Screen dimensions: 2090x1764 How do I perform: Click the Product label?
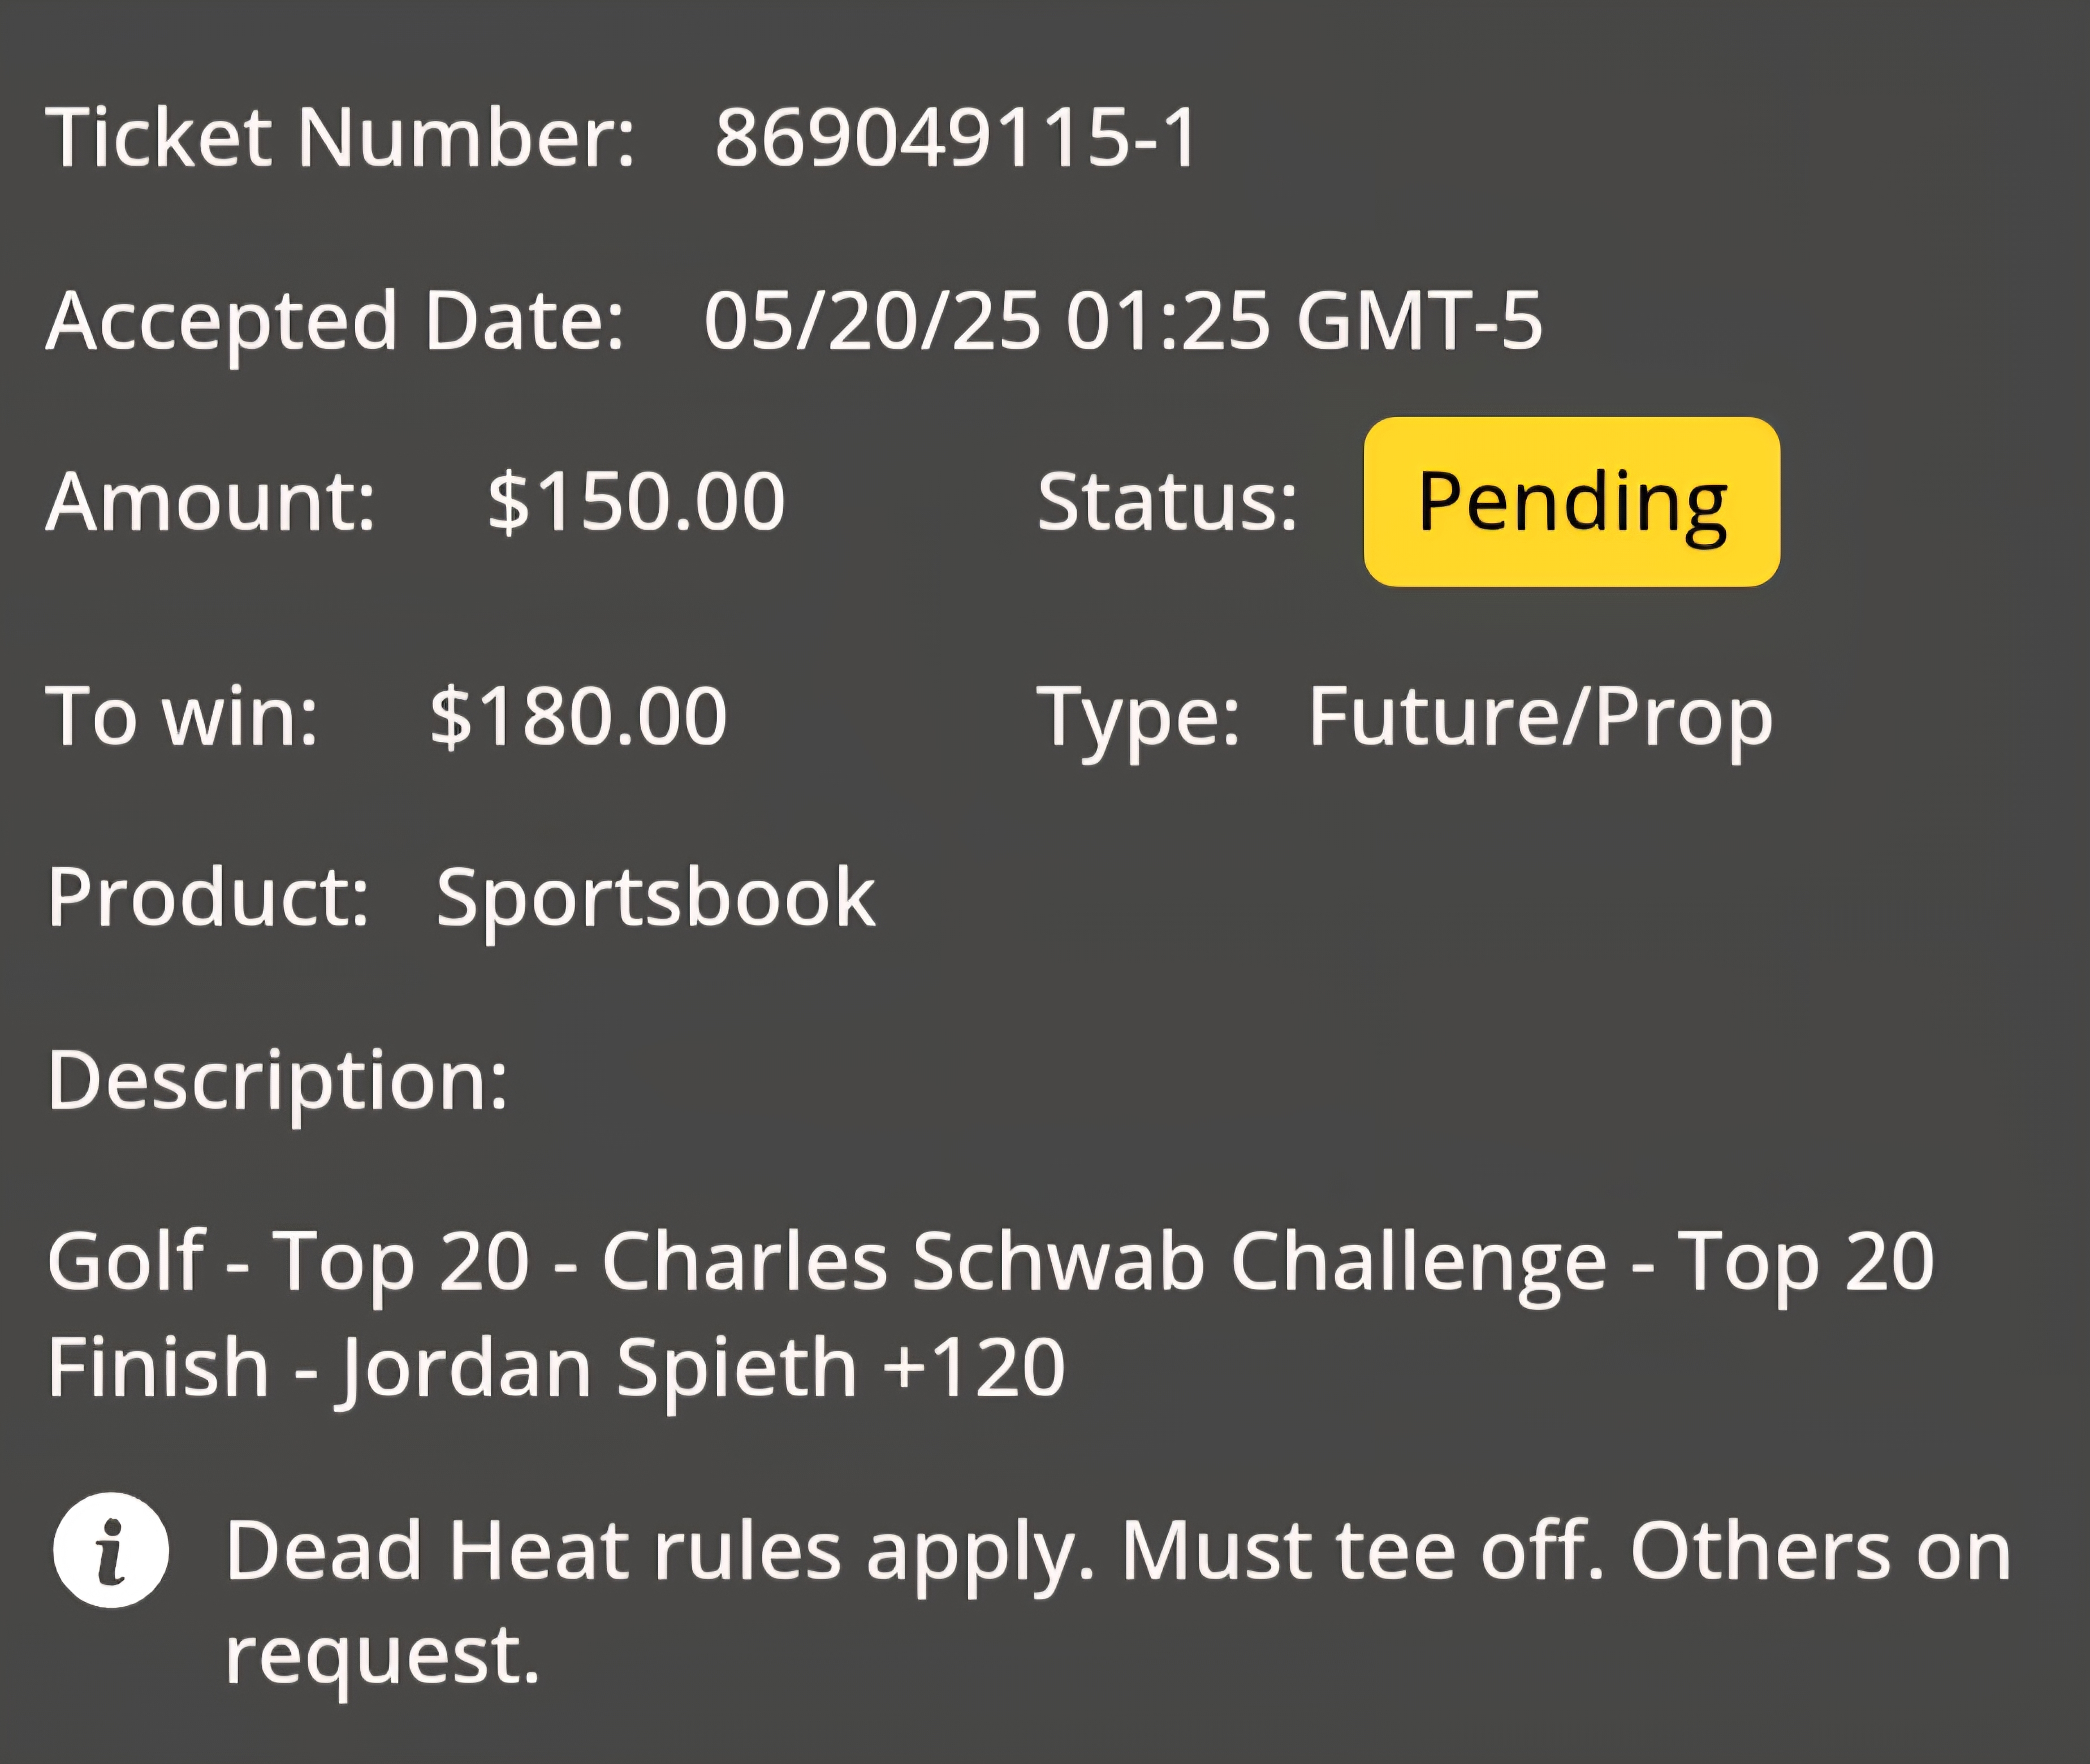coord(208,897)
